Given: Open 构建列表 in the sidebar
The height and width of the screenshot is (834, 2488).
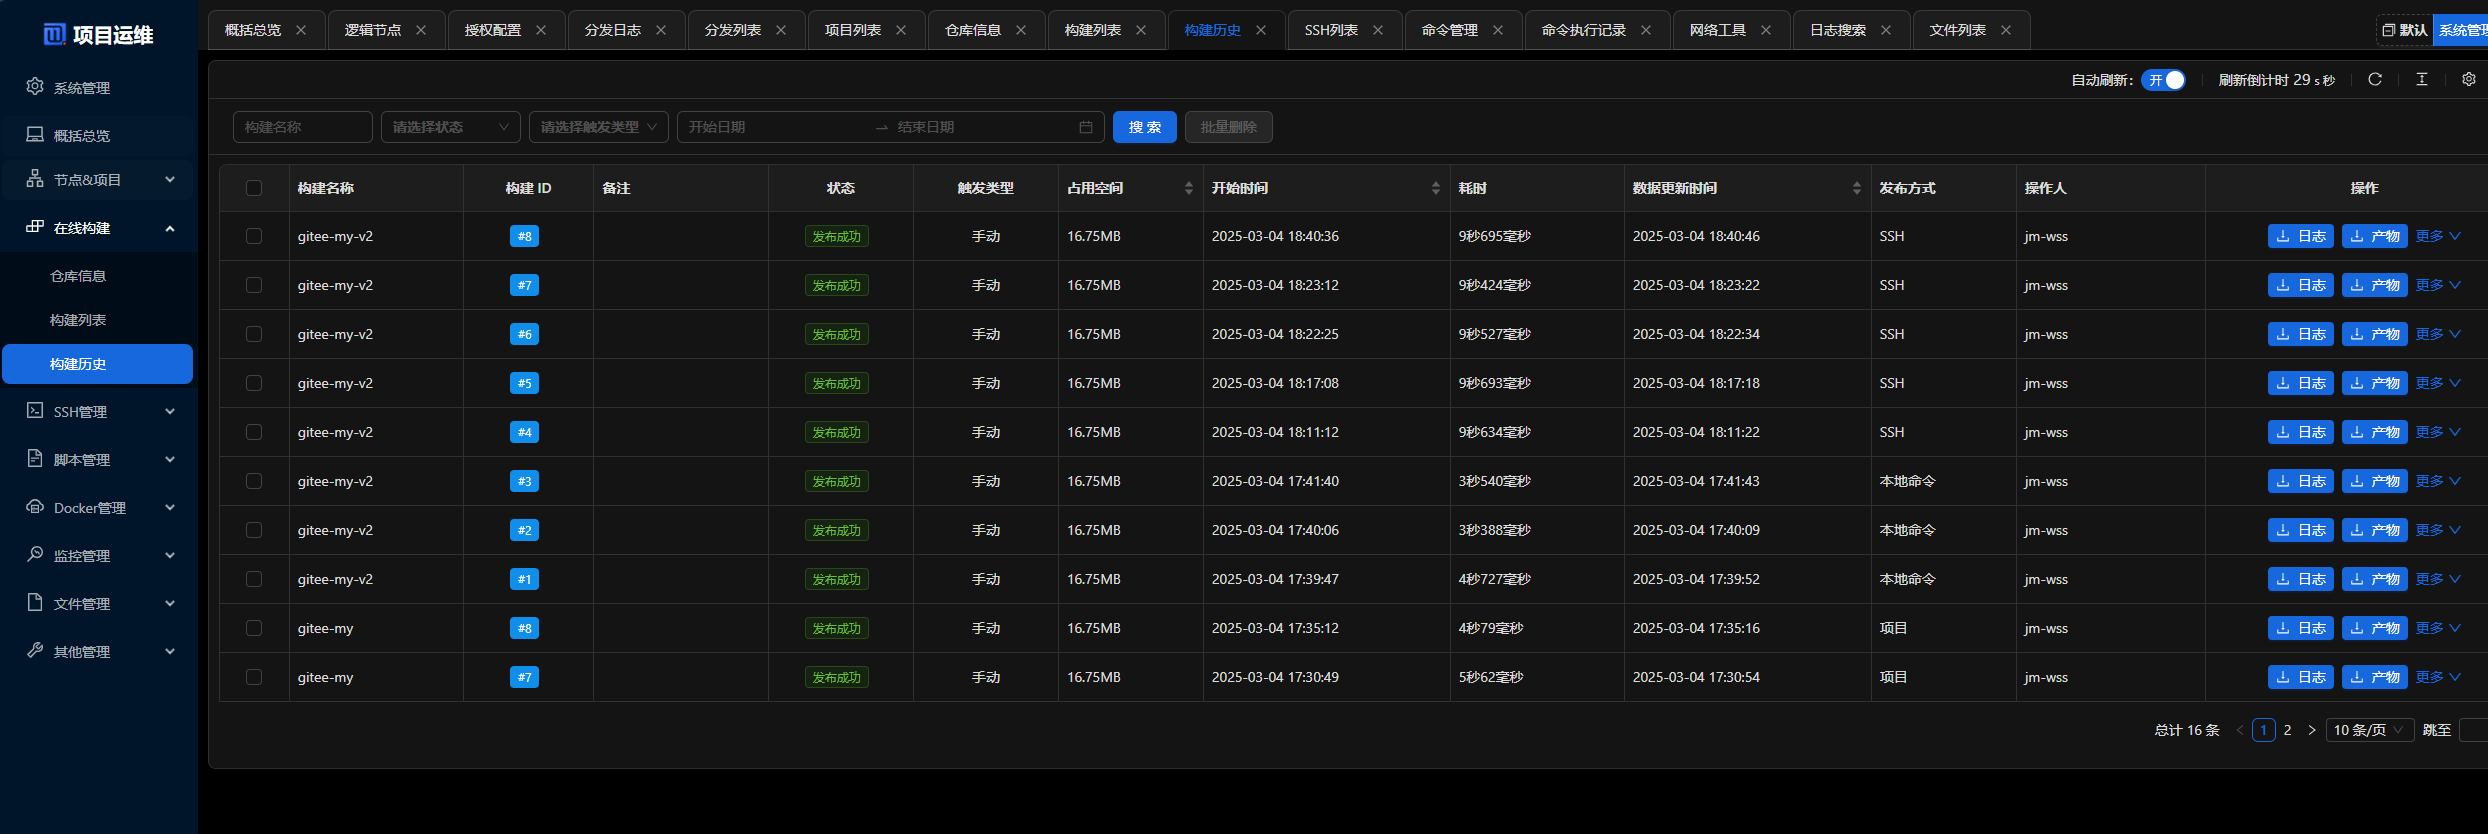Looking at the screenshot, I should 78,320.
